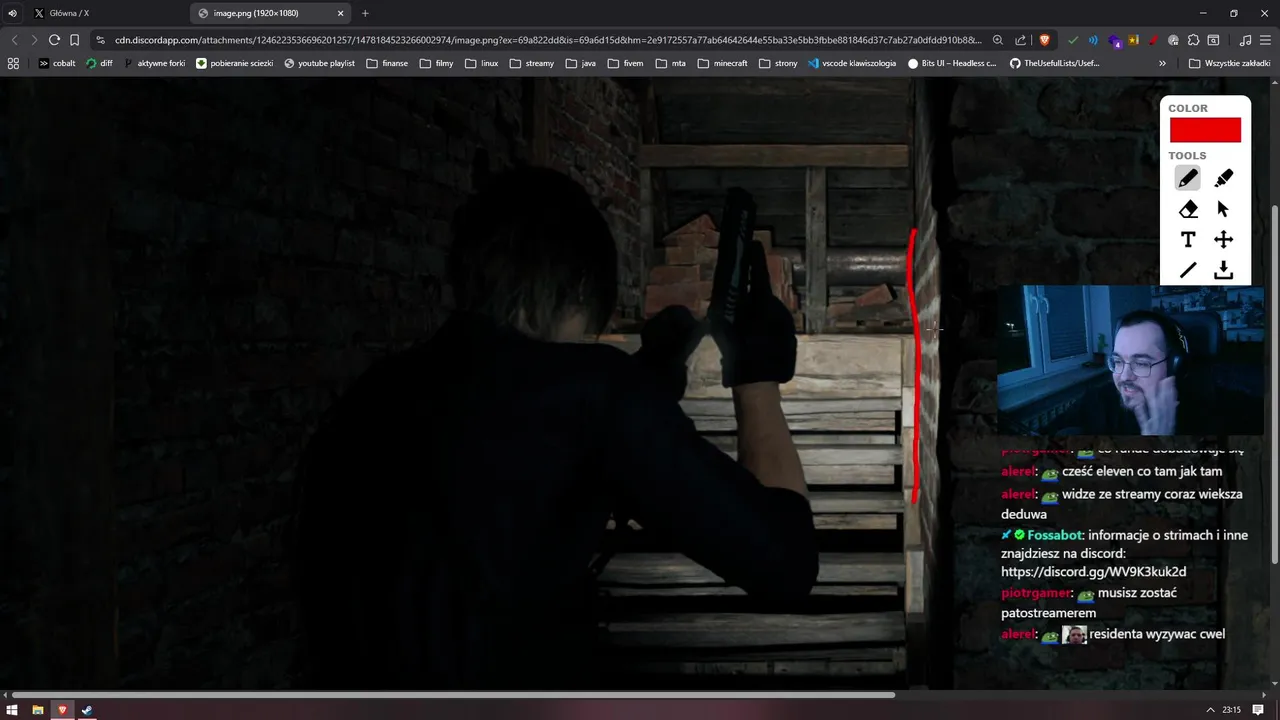The height and width of the screenshot is (720, 1280).
Task: Expand the mta bookmark folder
Action: tap(671, 63)
